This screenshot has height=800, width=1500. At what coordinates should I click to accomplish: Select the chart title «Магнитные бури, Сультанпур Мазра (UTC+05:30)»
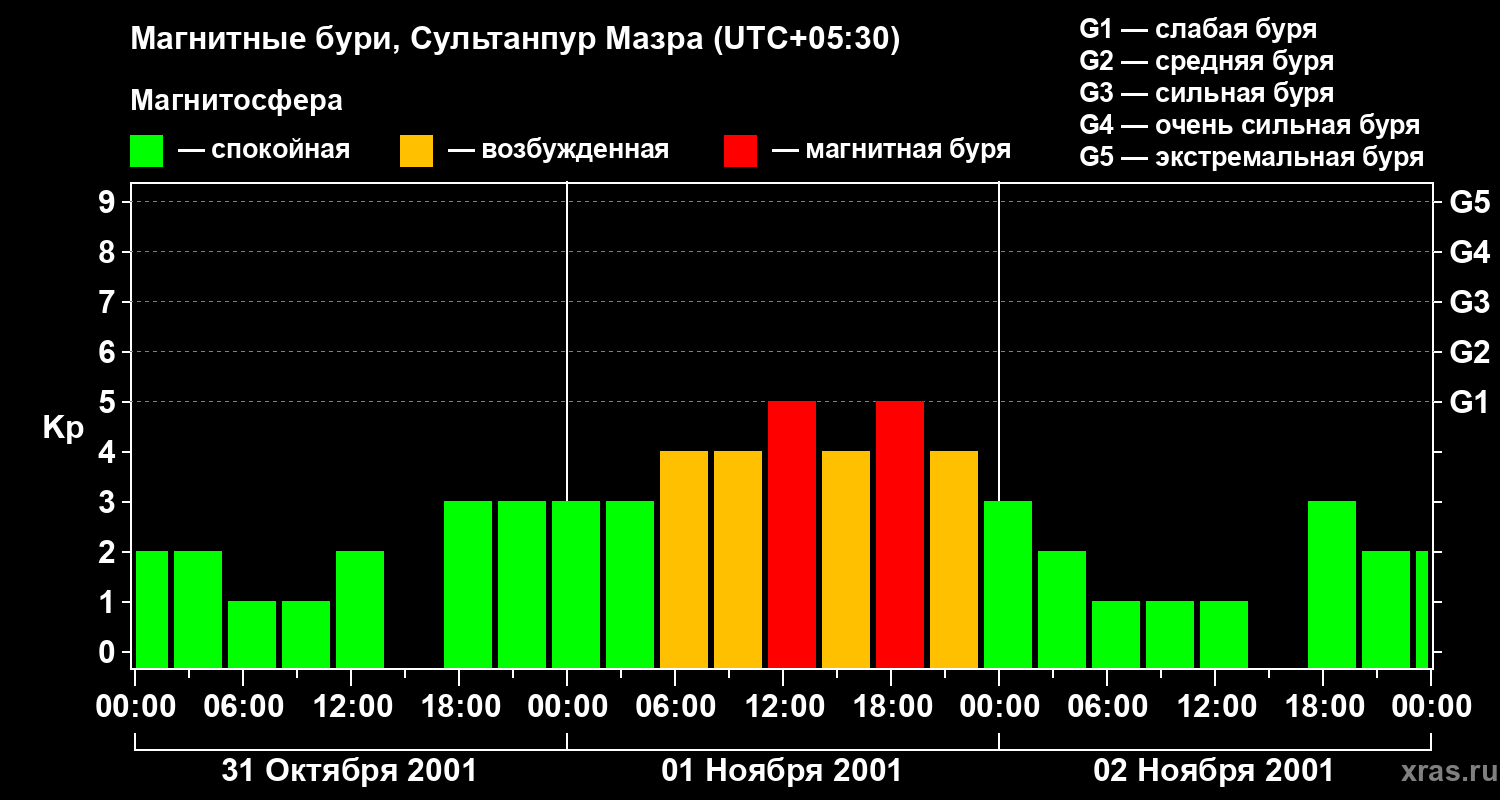coord(516,40)
